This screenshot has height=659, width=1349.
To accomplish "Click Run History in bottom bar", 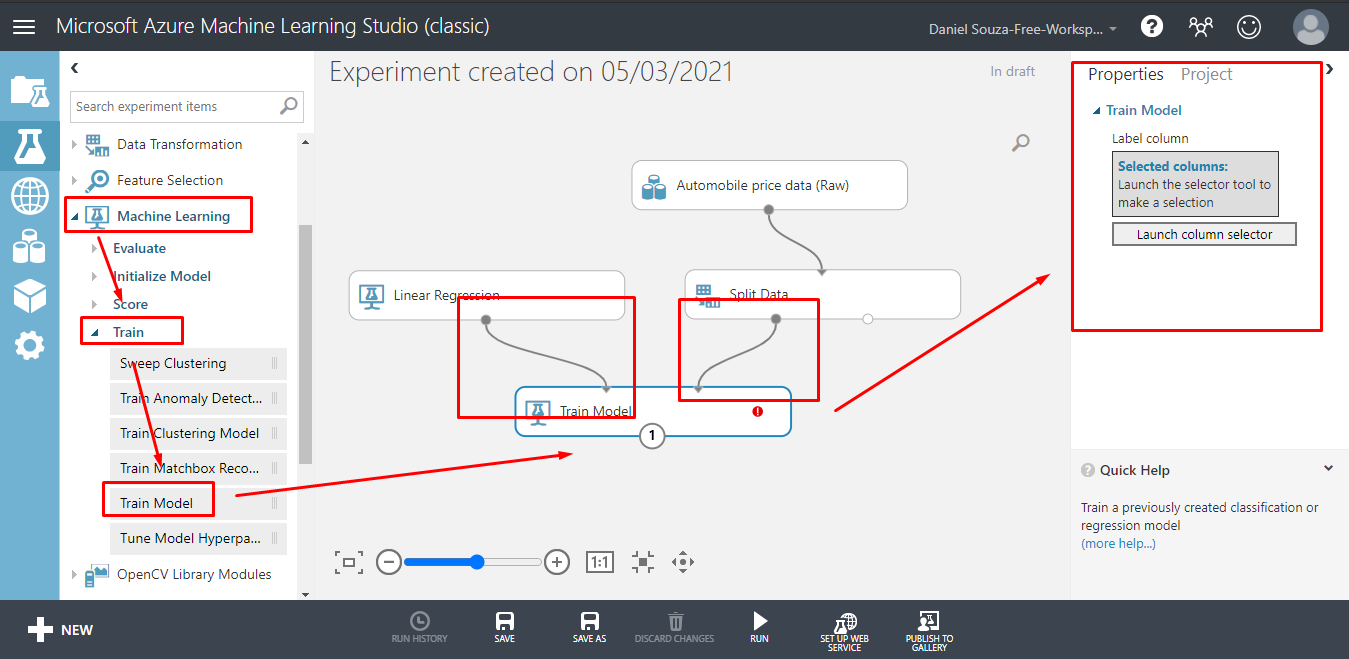I will pyautogui.click(x=420, y=628).
